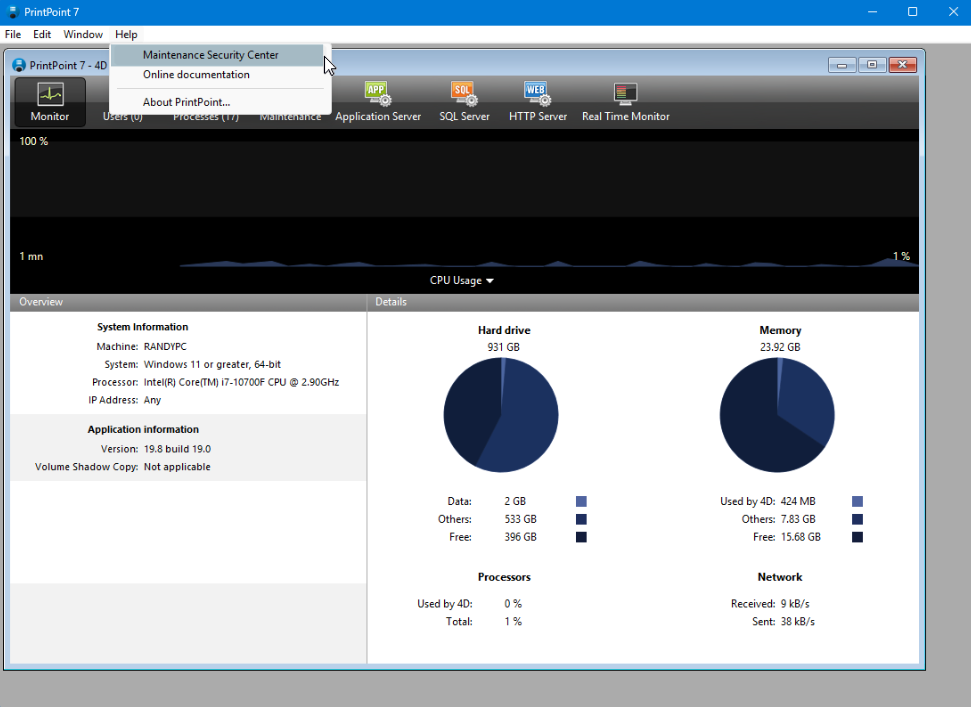Viewport: 971px width, 707px height.
Task: Click the machine name RANDYPC
Action: pos(165,347)
